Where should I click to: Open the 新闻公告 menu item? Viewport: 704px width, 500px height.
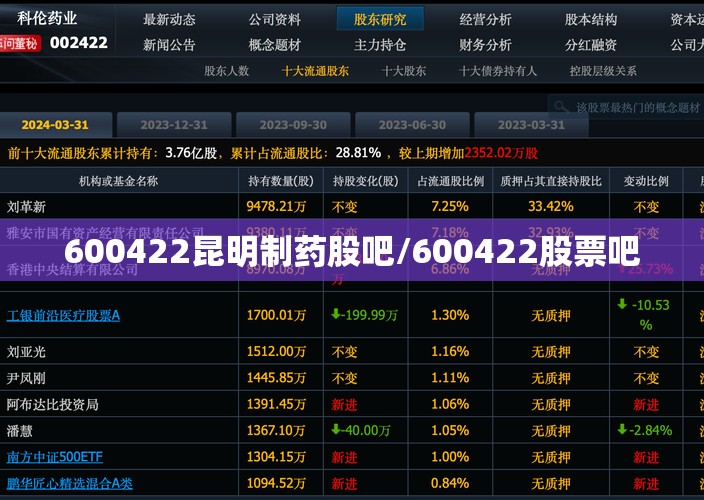pos(169,44)
